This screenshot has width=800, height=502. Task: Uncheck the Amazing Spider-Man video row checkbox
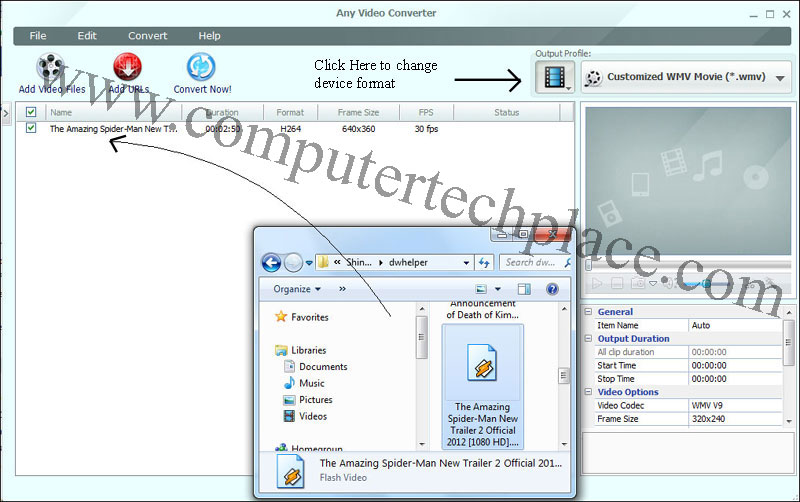[31, 128]
